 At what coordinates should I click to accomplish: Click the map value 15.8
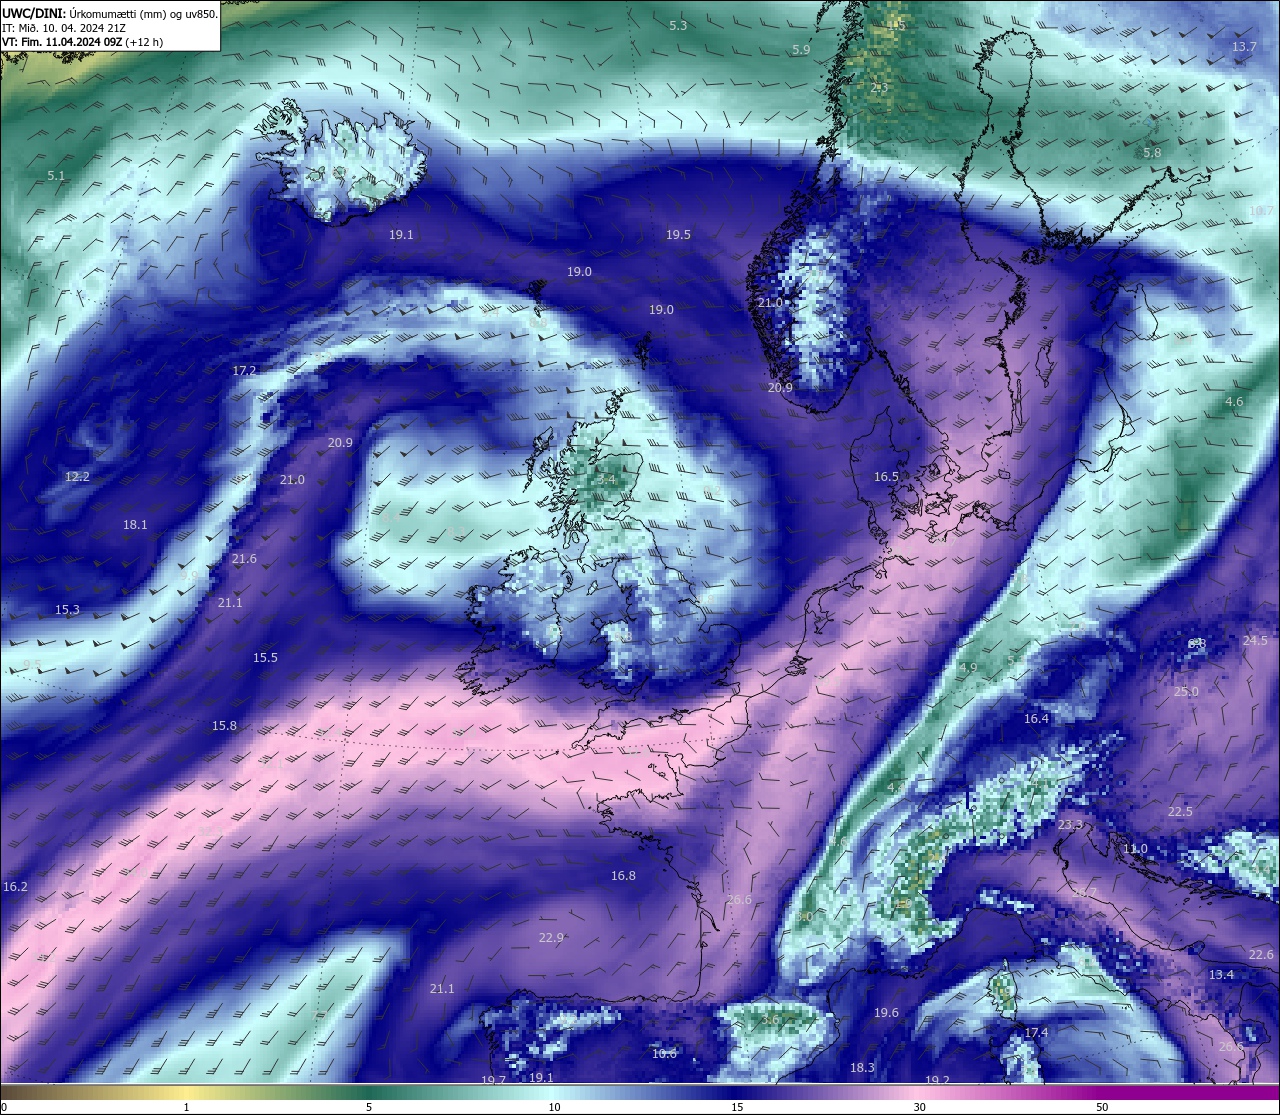224,725
